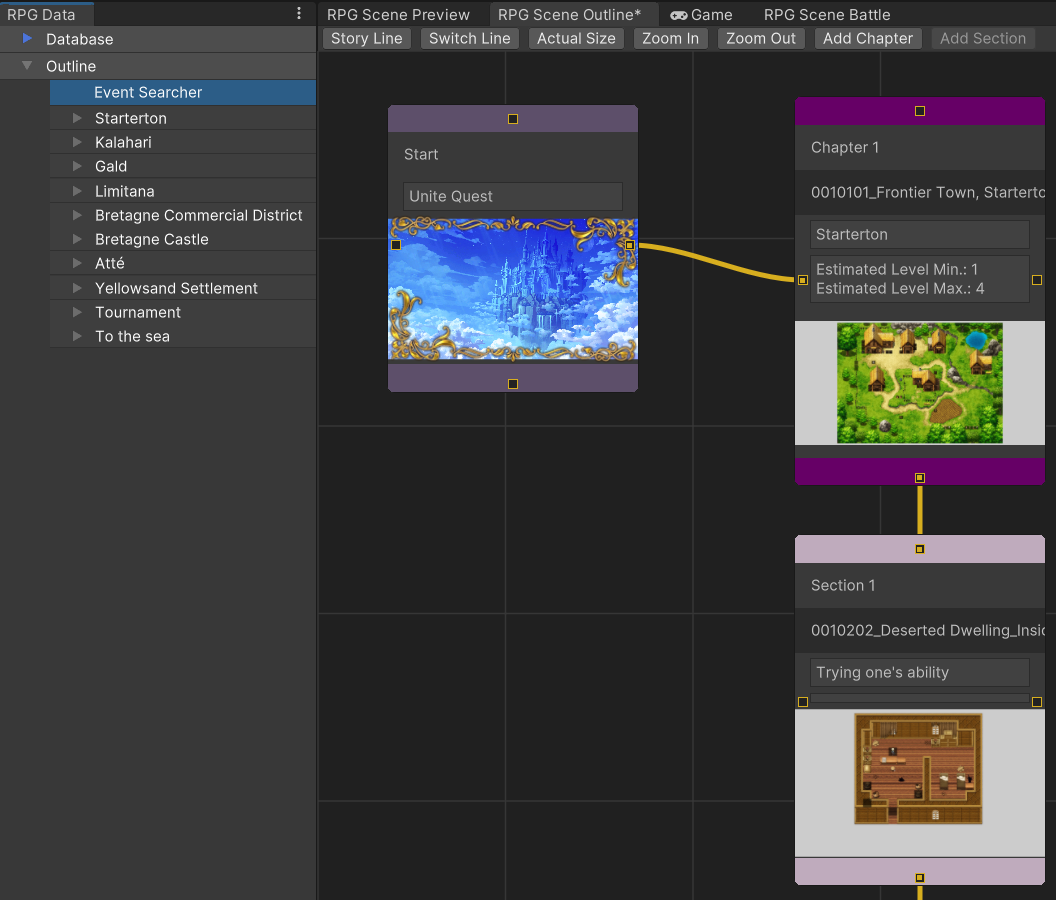This screenshot has width=1056, height=900.
Task: Click the castle image in Start node
Action: click(513, 288)
